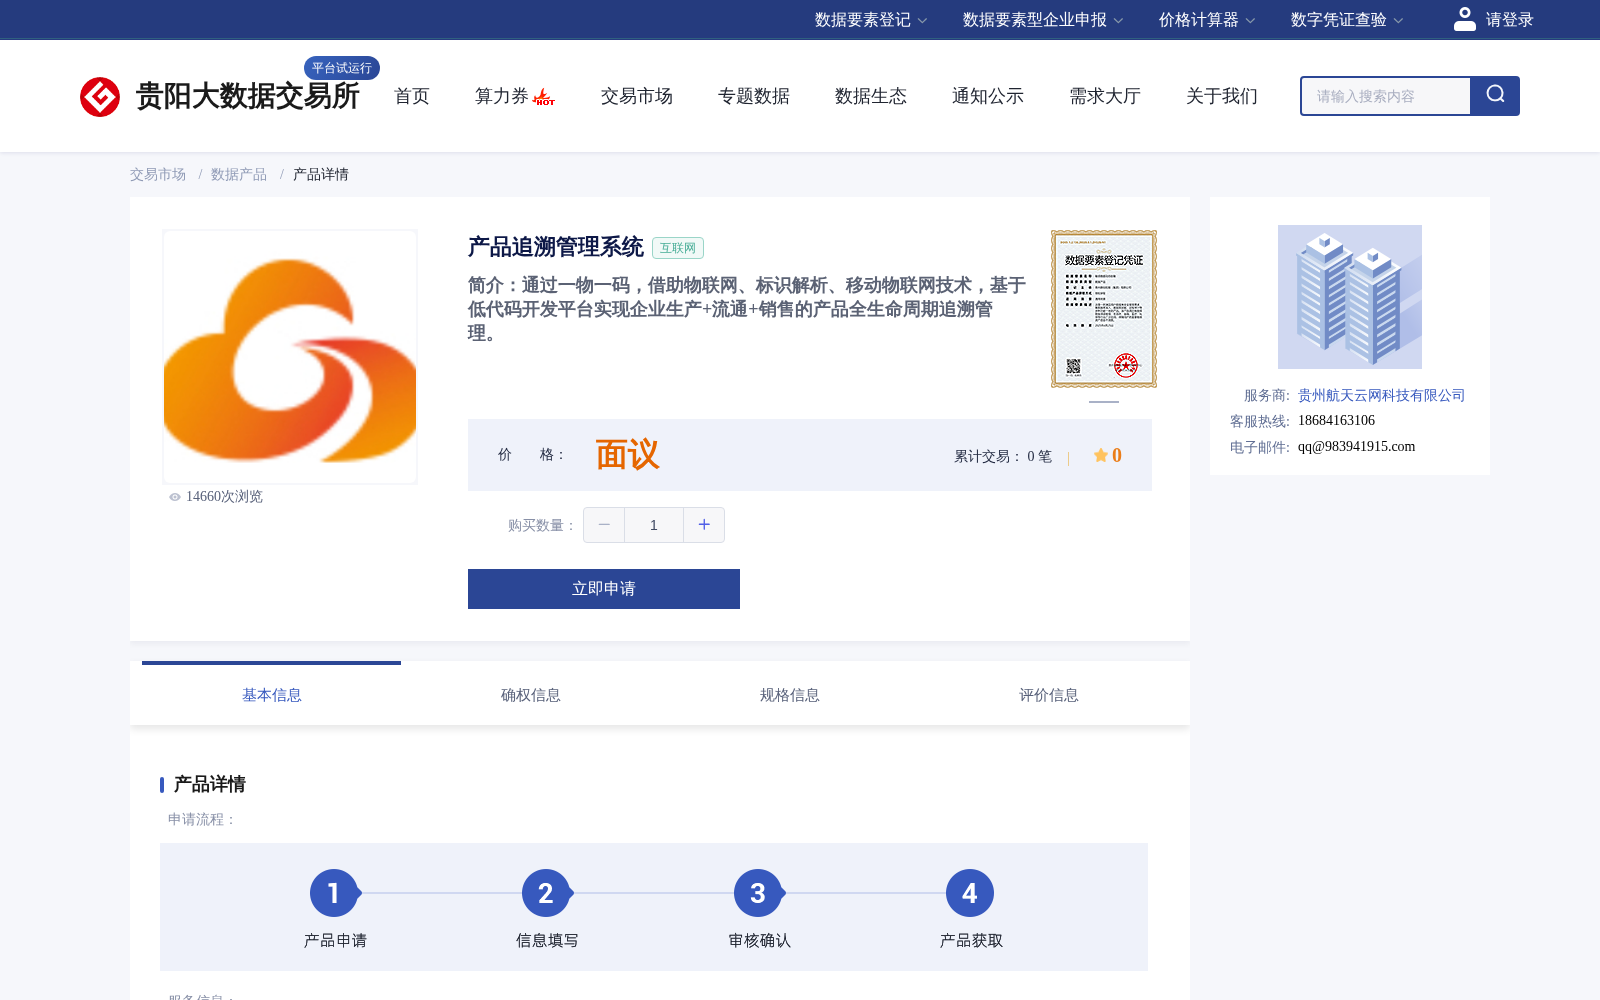Click the product logo image
The height and width of the screenshot is (1000, 1600).
click(290, 357)
